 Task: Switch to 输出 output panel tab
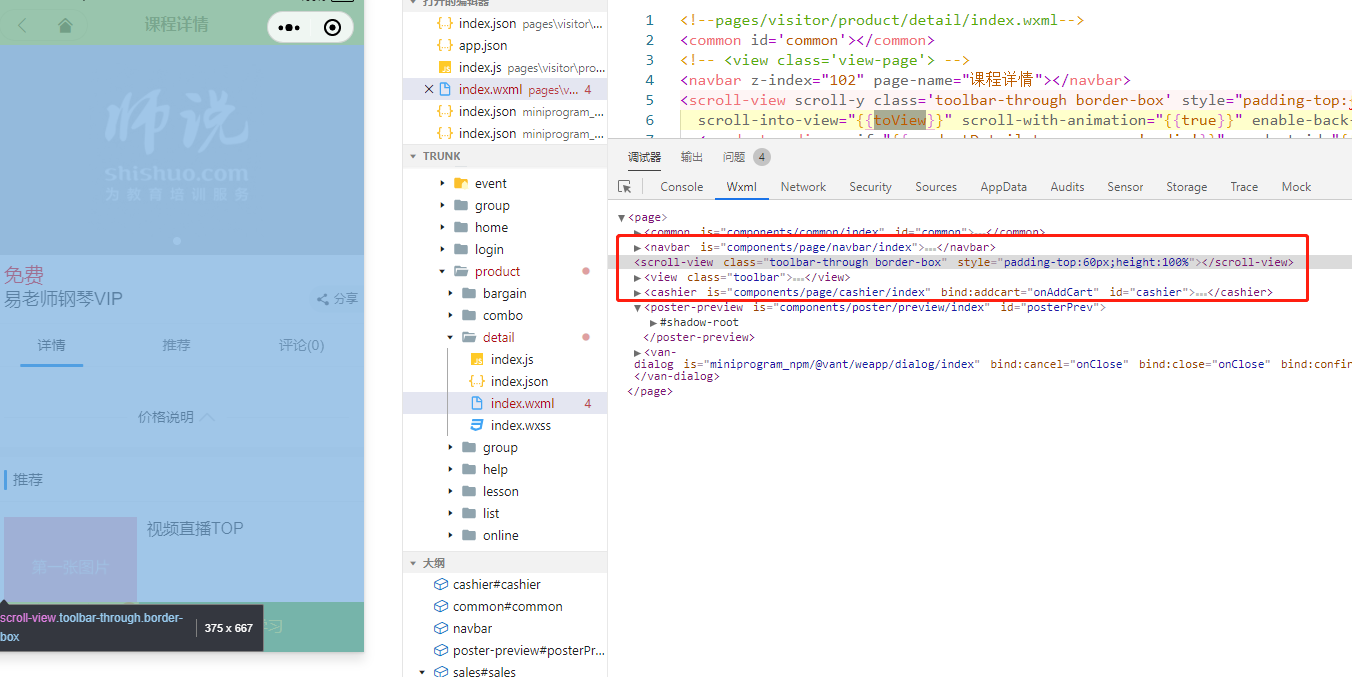692,157
